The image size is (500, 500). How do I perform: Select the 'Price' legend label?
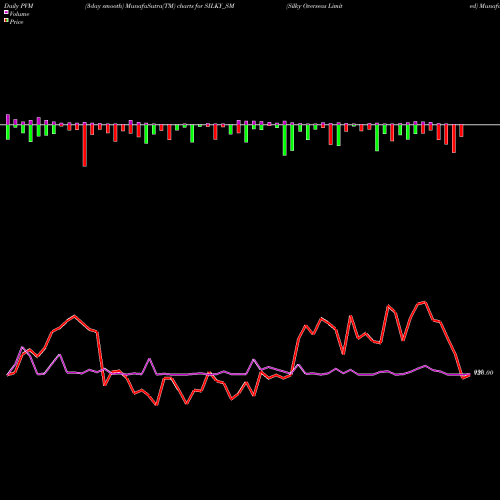[x=16, y=22]
